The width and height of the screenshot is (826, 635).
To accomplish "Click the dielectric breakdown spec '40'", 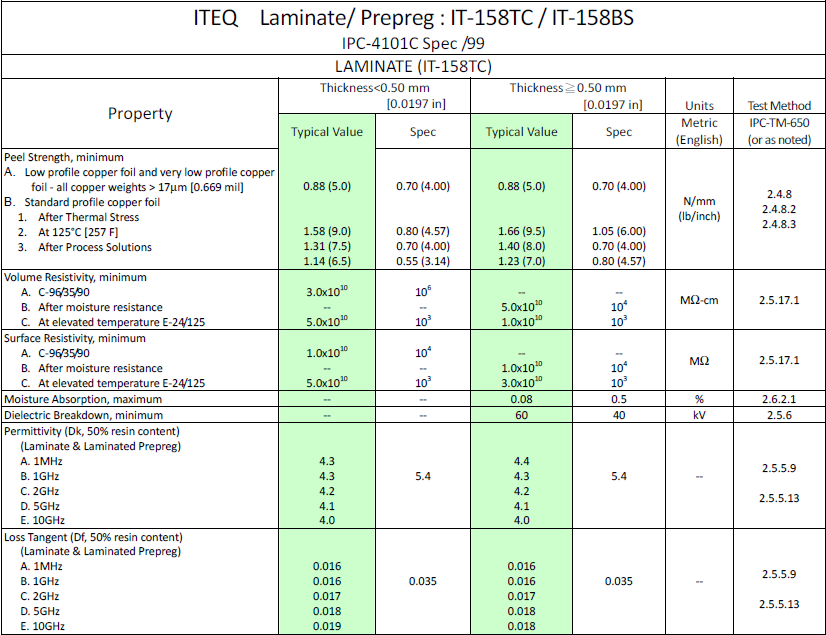I will pos(619,415).
